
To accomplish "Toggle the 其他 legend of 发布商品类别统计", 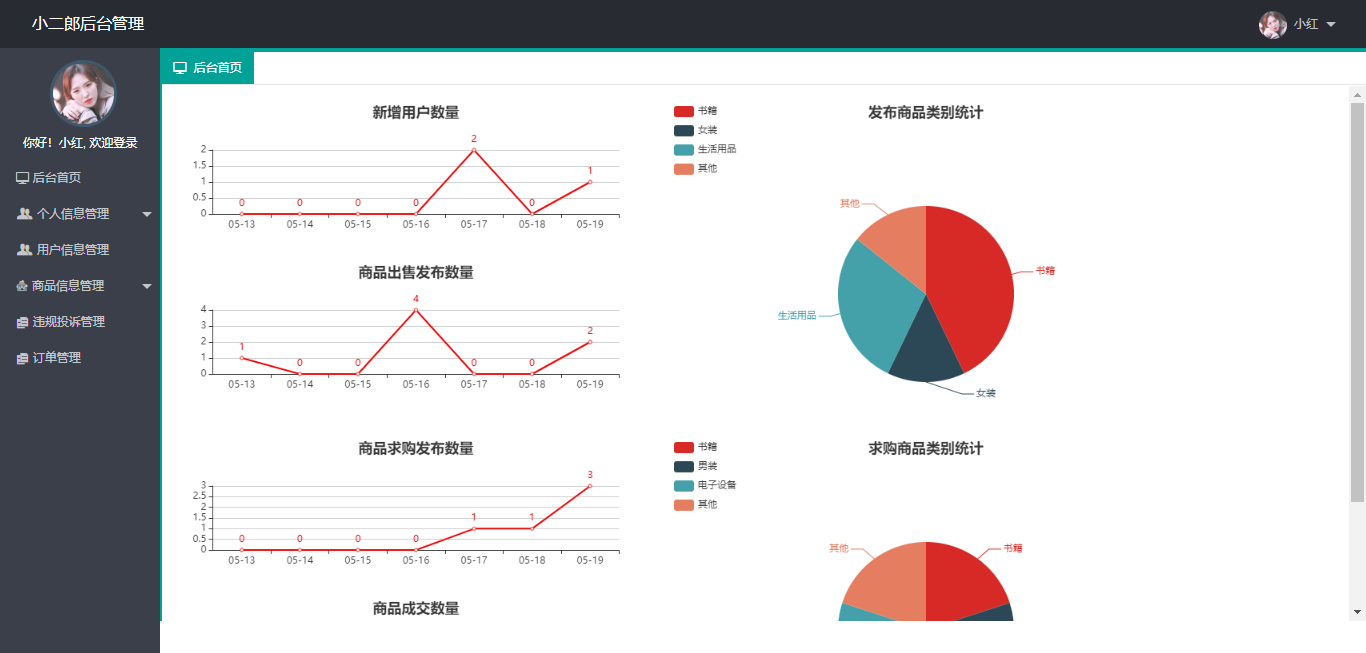I will (696, 168).
